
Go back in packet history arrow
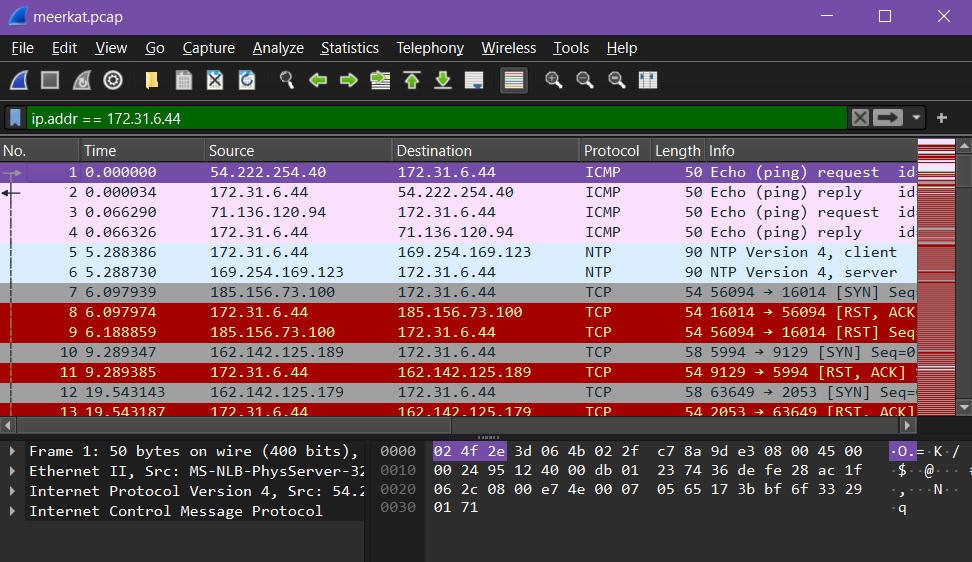tap(318, 80)
